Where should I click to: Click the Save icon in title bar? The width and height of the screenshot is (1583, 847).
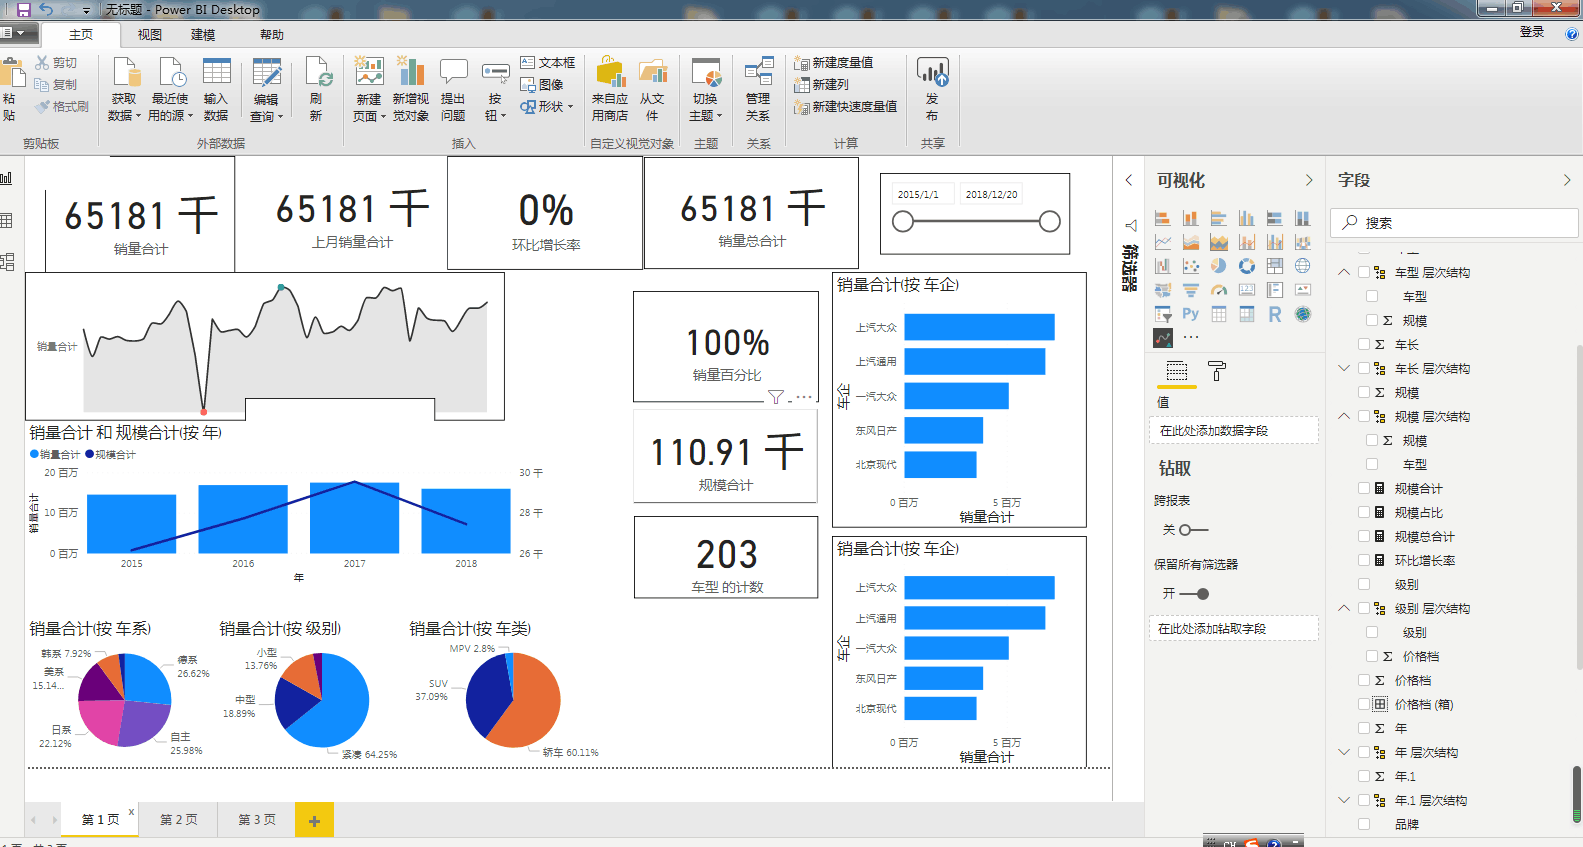pos(24,9)
